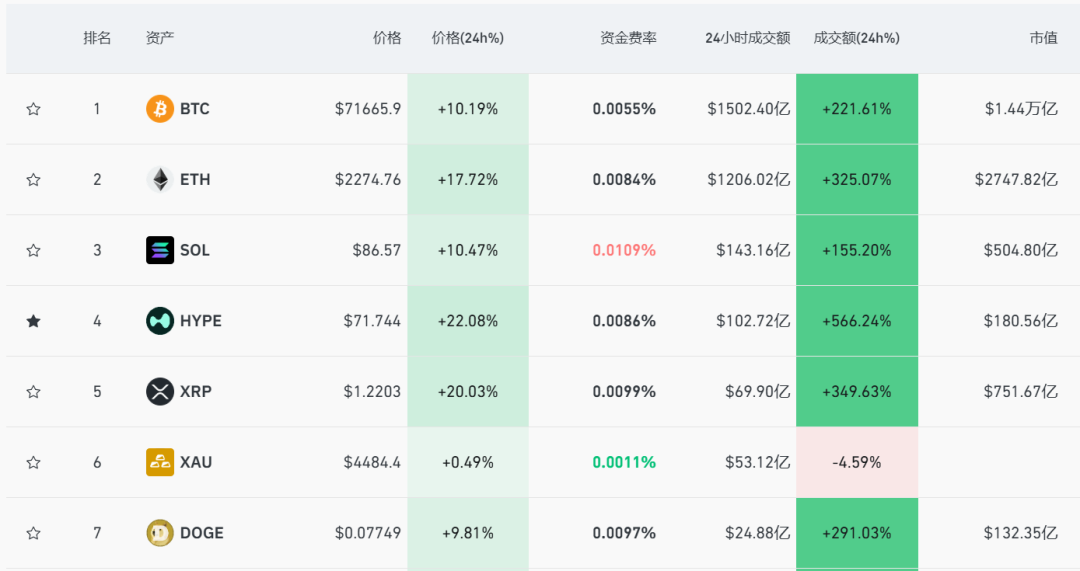Click SOL price $86.57
1080x571 pixels.
click(x=377, y=250)
